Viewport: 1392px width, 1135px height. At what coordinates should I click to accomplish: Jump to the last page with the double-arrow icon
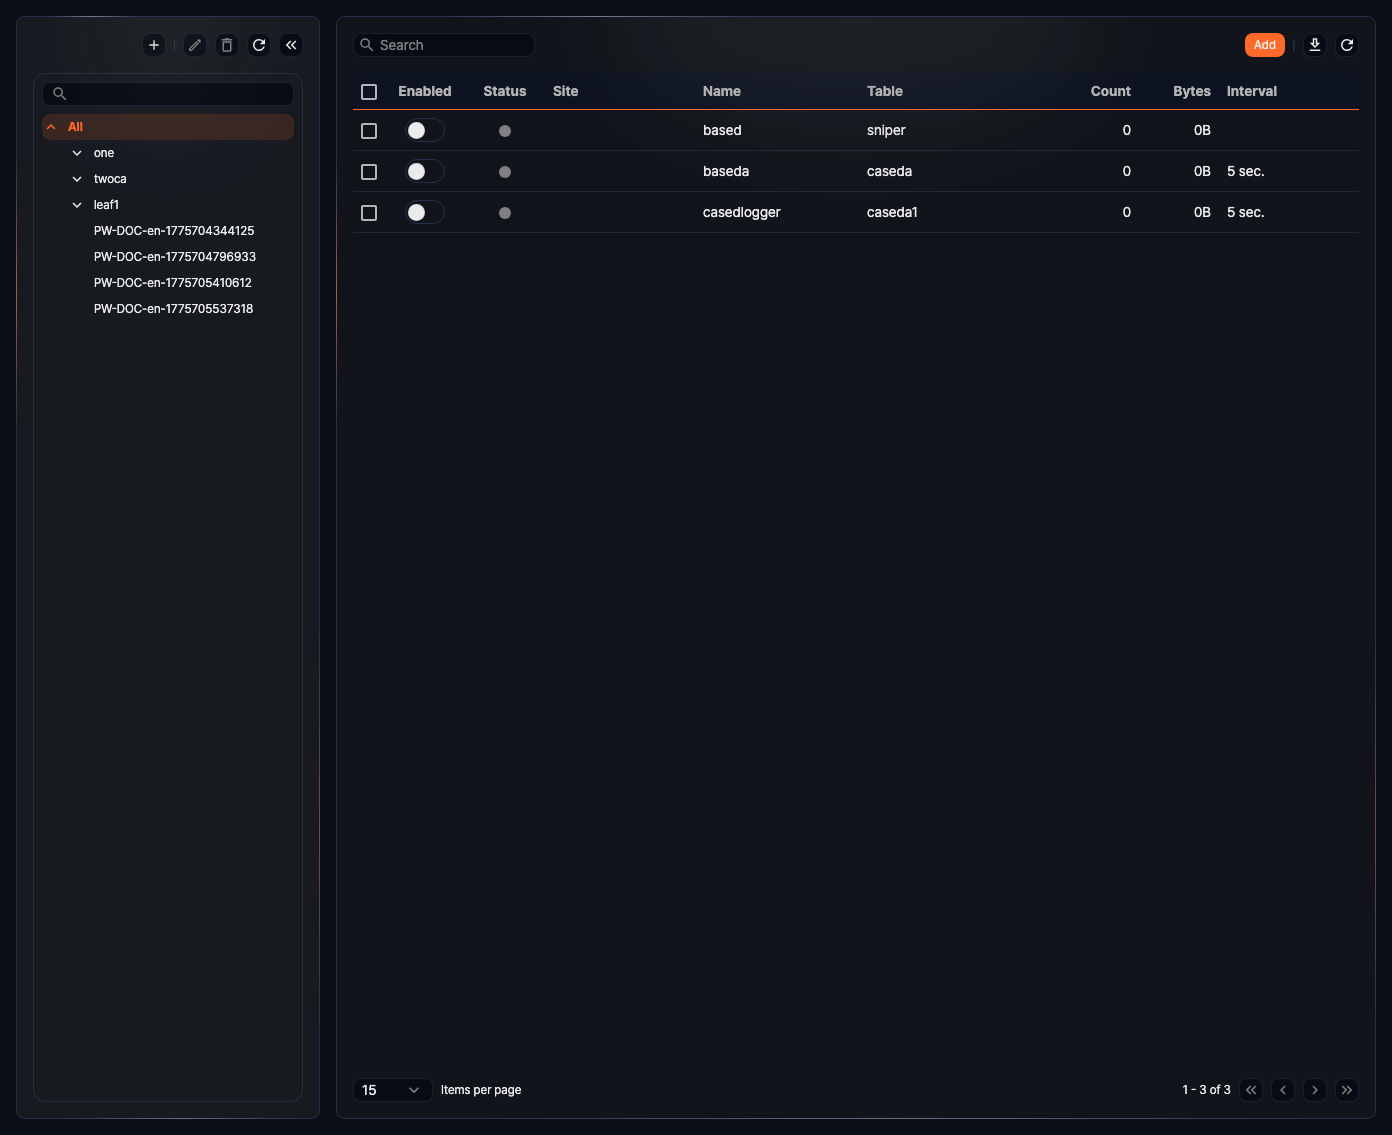(1347, 1090)
